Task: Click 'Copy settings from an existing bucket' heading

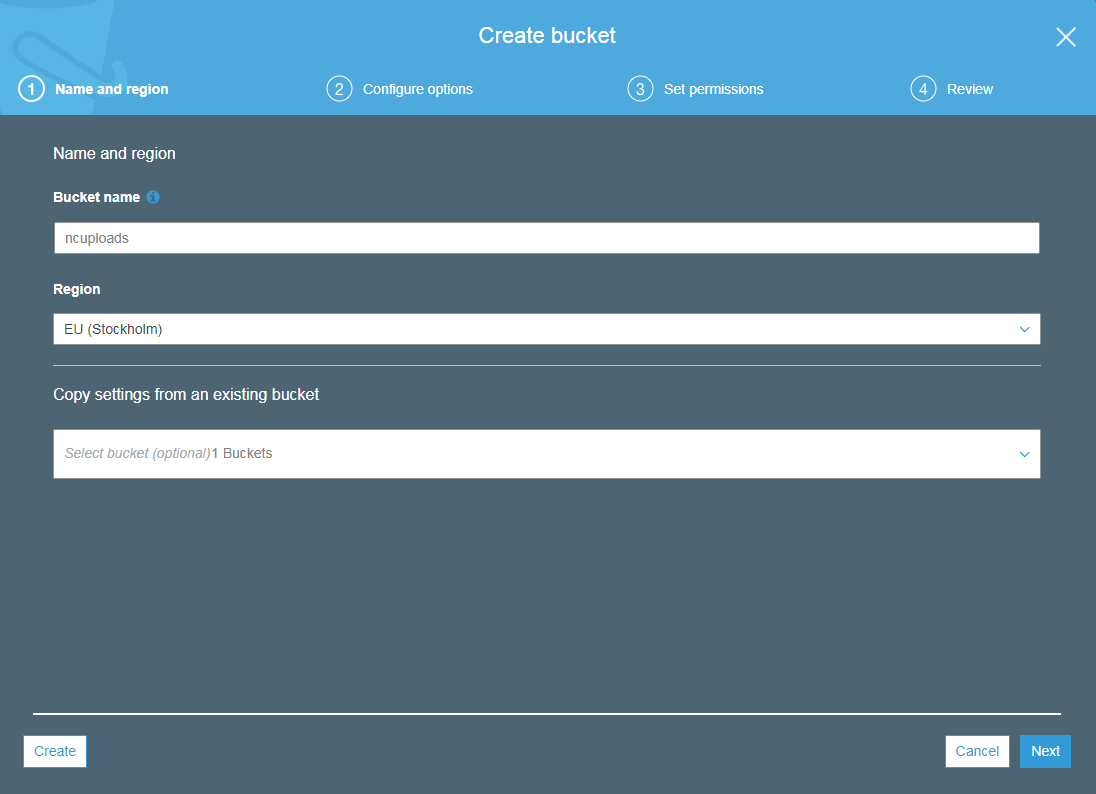Action: [186, 394]
